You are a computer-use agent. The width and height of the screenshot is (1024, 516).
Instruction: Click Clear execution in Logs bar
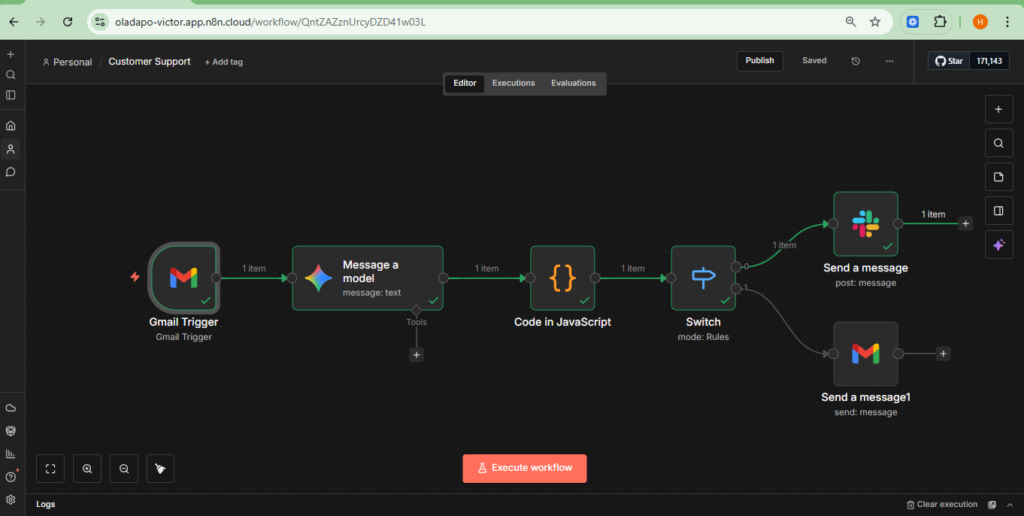[x=942, y=504]
